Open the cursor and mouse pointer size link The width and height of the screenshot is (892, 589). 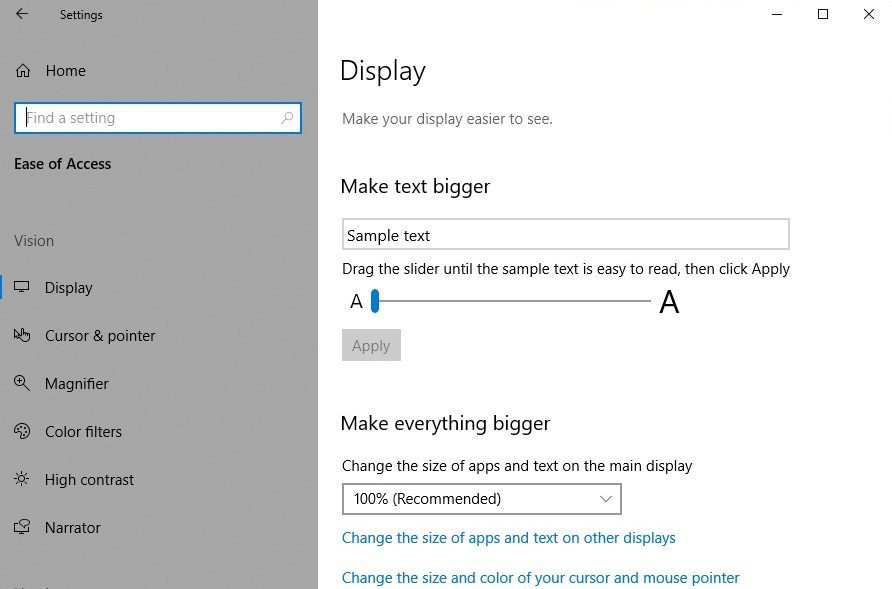coord(540,578)
